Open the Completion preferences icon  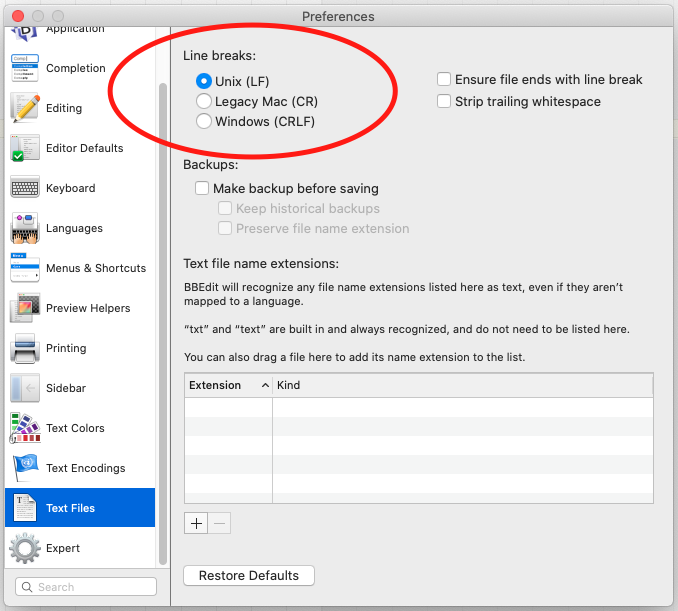pyautogui.click(x=25, y=68)
